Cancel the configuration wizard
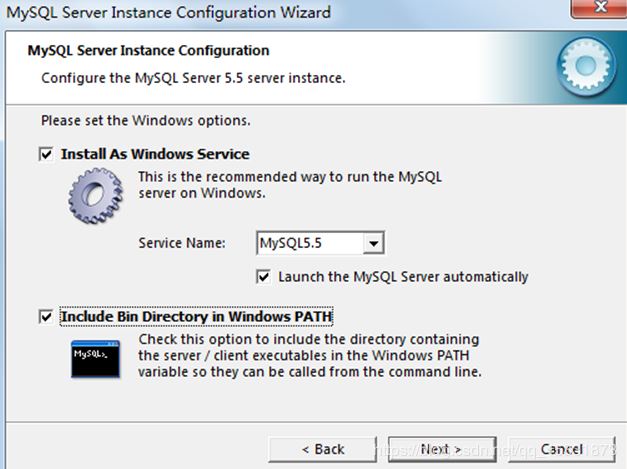Image resolution: width=627 pixels, height=469 pixels. [x=561, y=449]
